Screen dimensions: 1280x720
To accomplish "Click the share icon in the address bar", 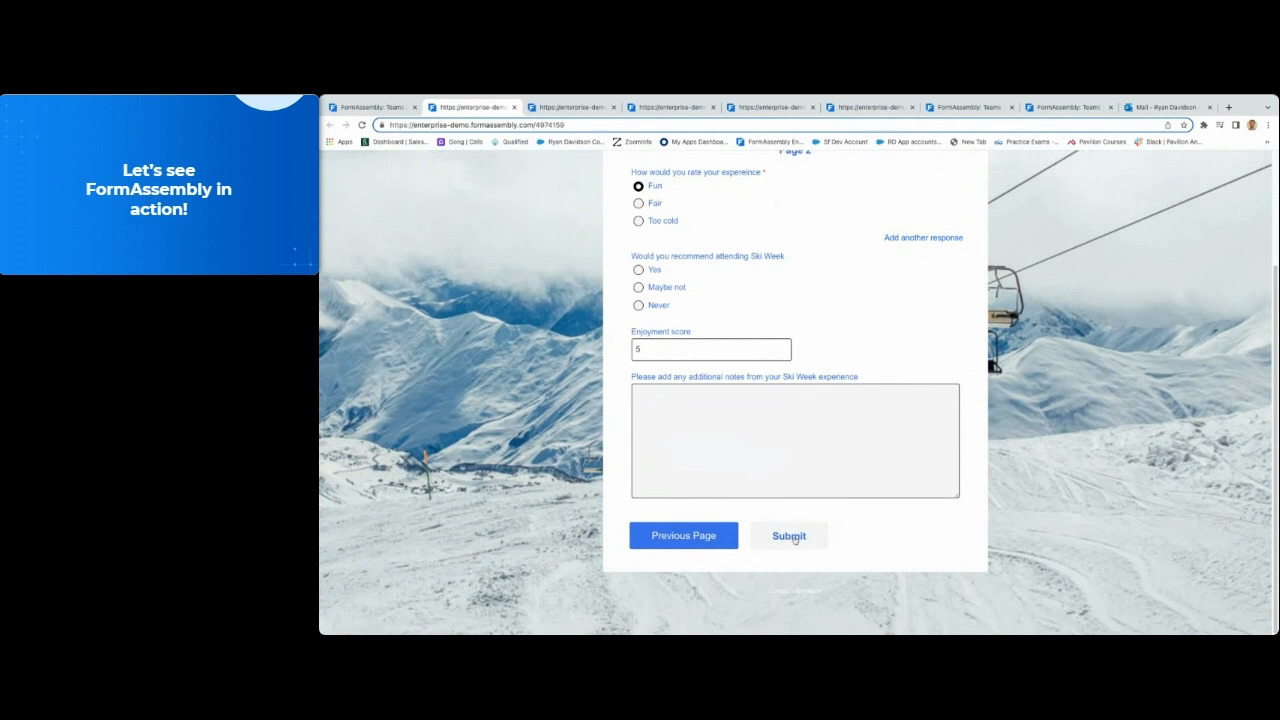I will pyautogui.click(x=1167, y=125).
